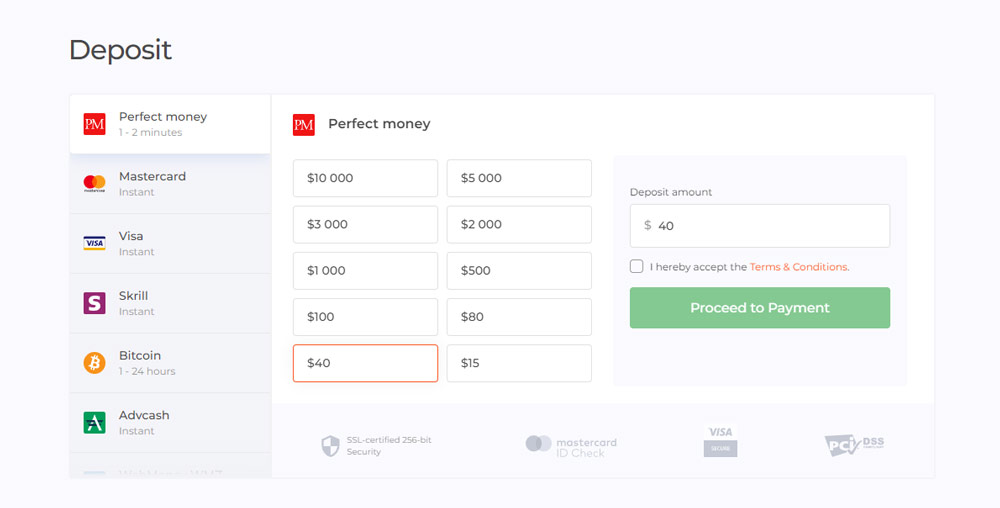Accept the Terms & Conditions checkbox
1000x508 pixels.
click(x=636, y=266)
